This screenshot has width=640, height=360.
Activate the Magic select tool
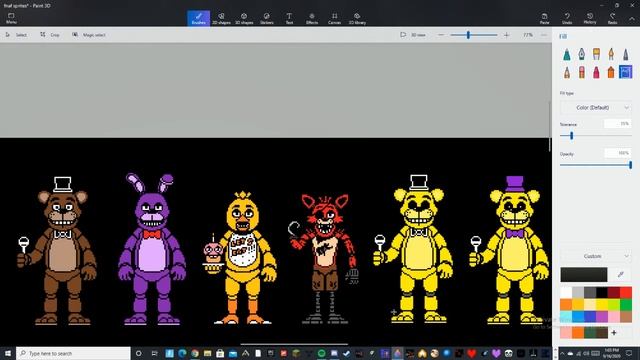pos(89,35)
